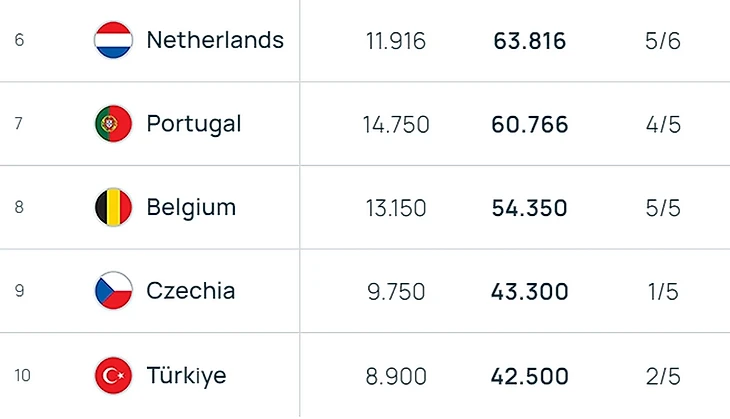Click Netherlands season points 11.916
This screenshot has width=730, height=419.
[396, 41]
